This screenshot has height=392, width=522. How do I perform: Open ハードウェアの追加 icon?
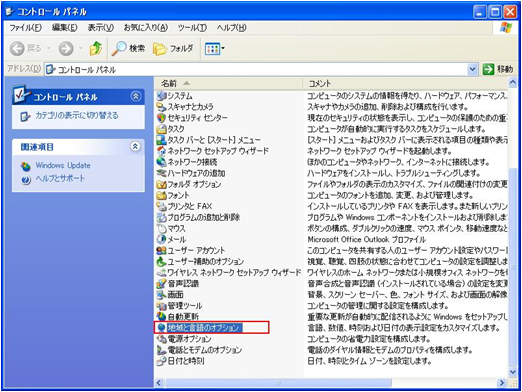click(162, 173)
